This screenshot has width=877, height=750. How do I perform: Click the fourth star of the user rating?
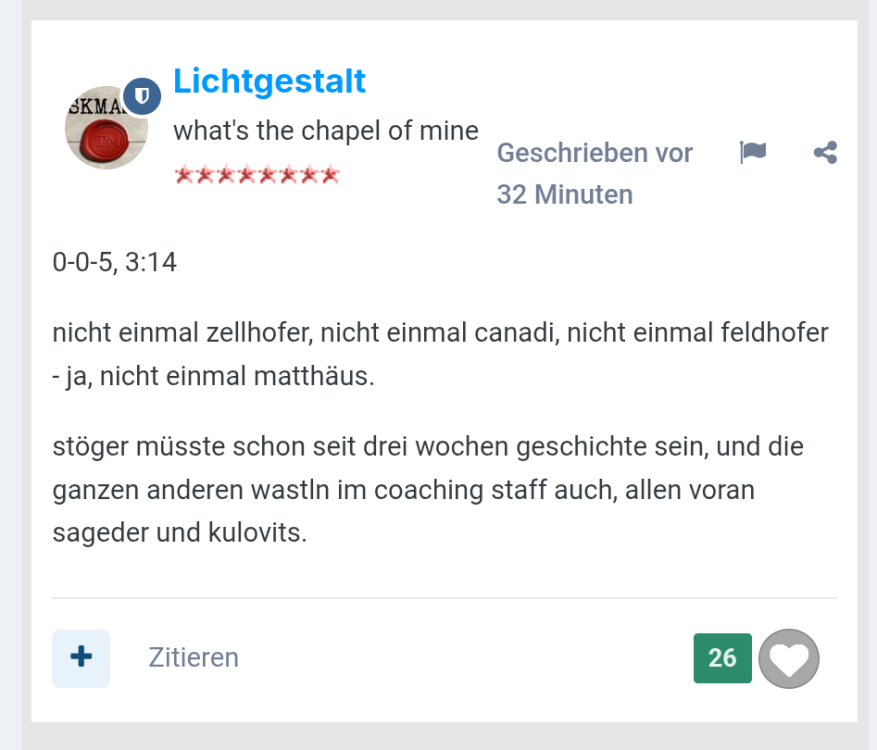[247, 175]
